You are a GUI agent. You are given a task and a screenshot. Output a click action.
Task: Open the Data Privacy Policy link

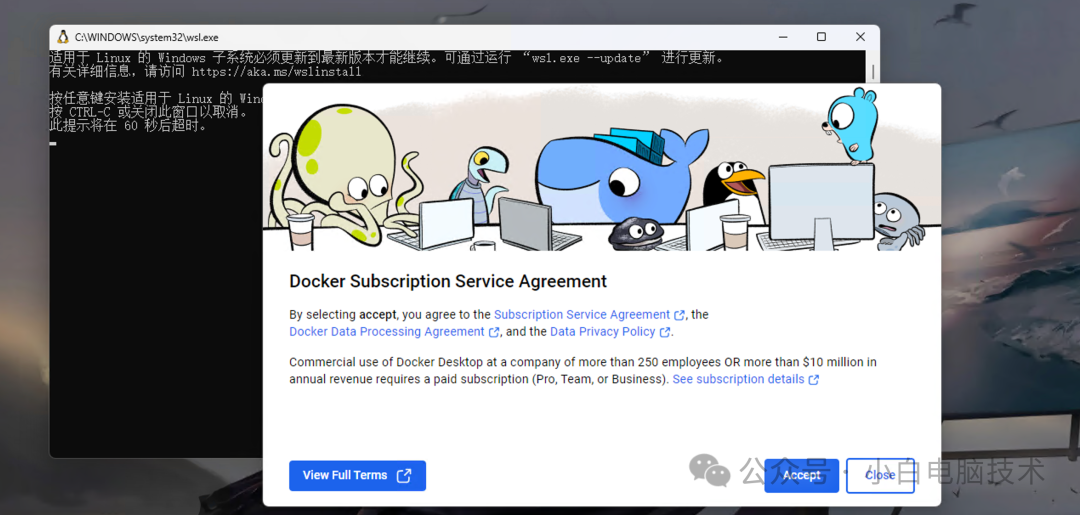(610, 331)
